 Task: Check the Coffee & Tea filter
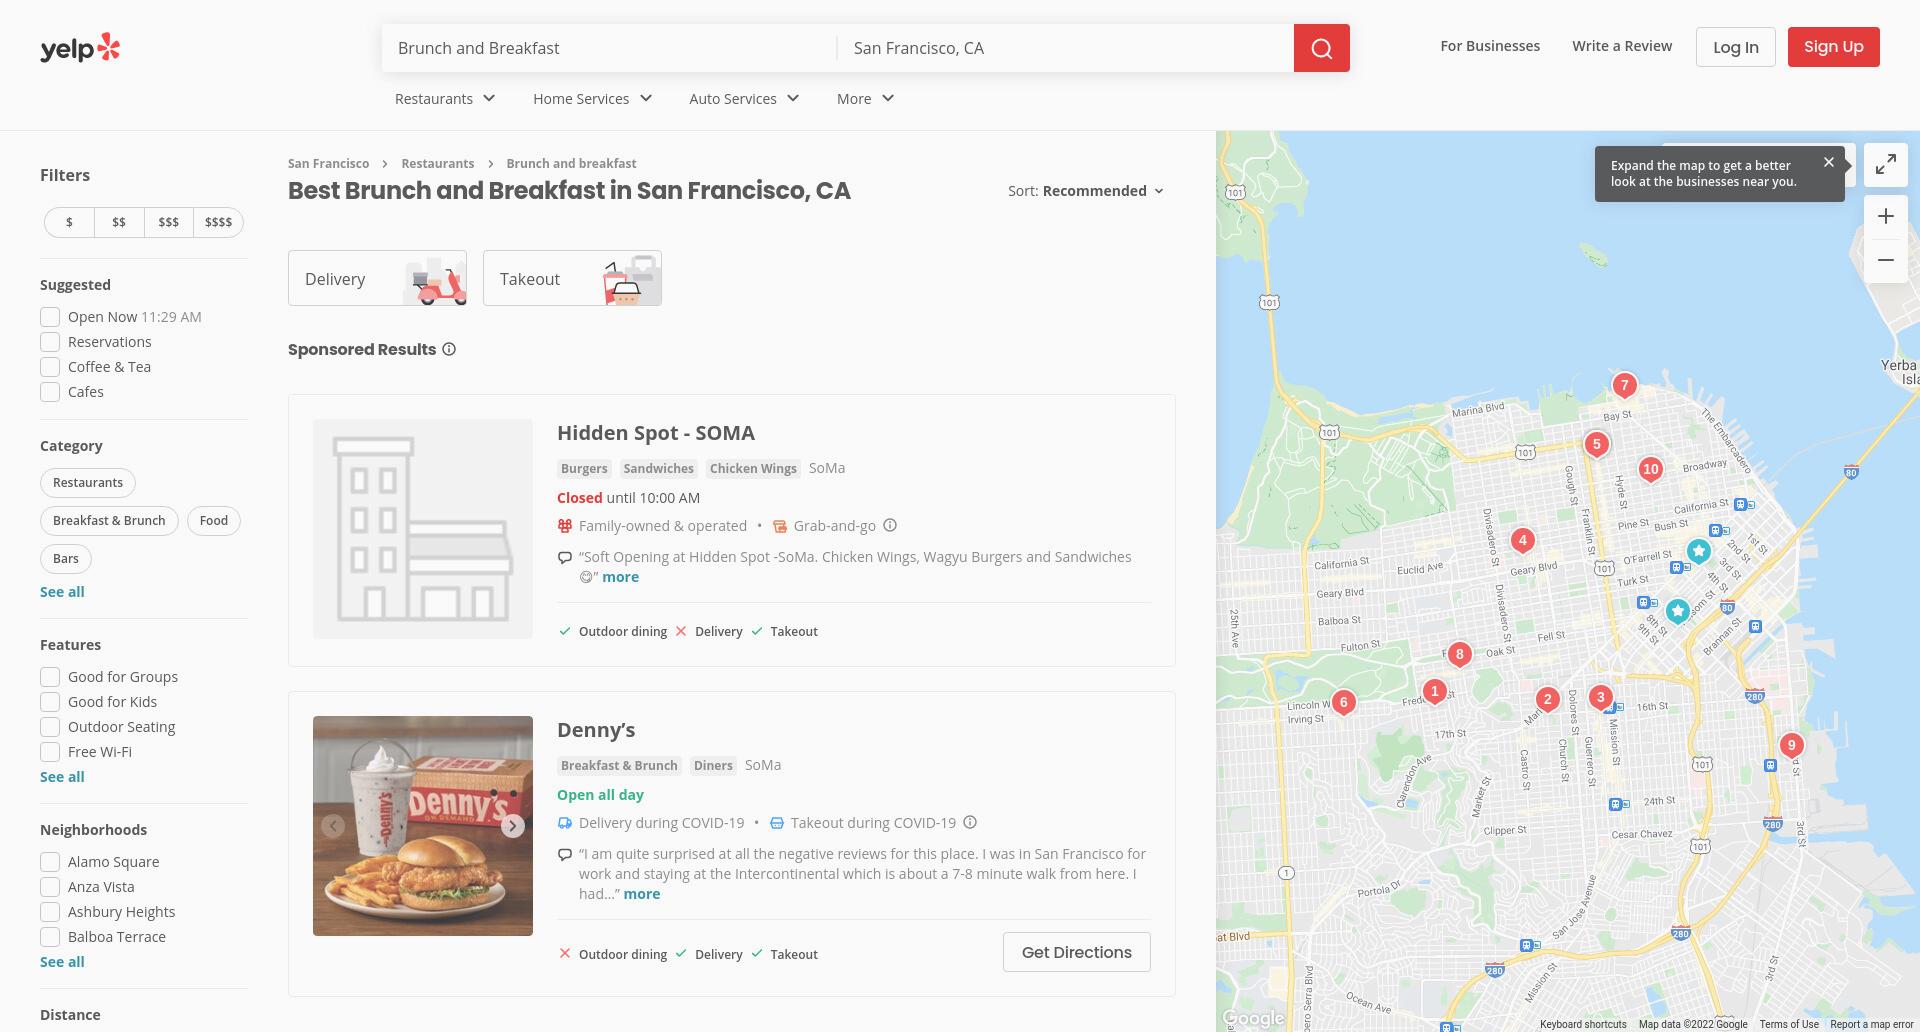50,367
